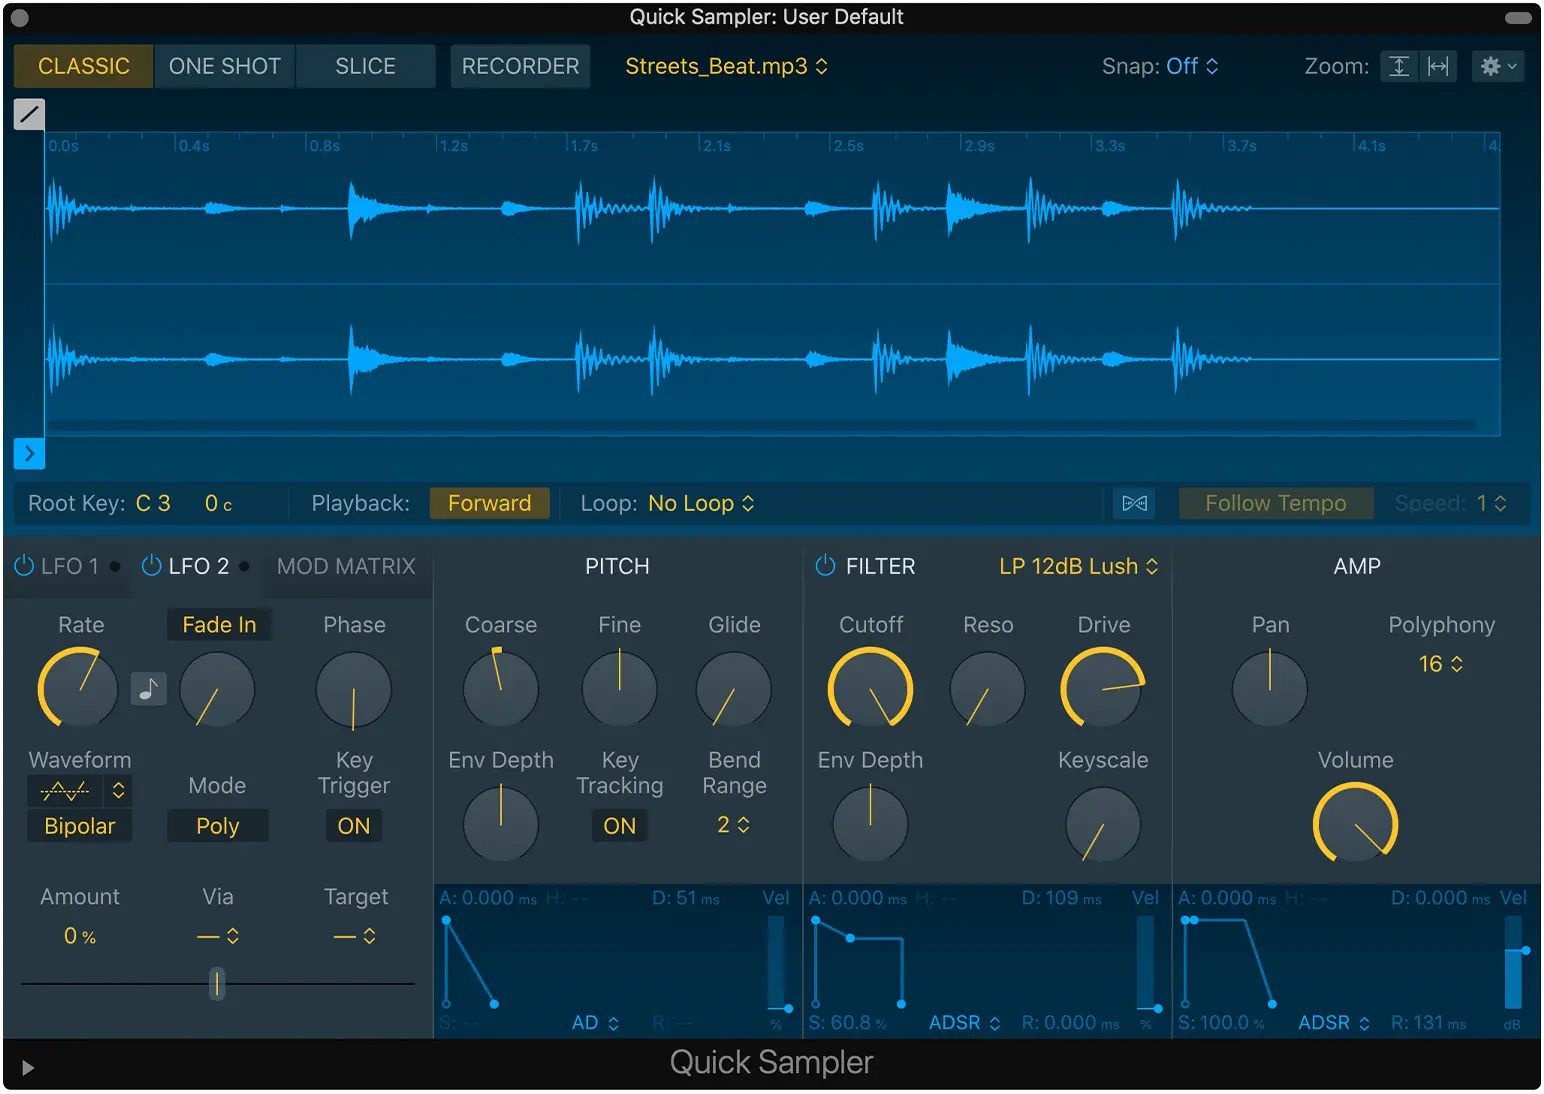The image size is (1544, 1094).
Task: Click the horizontal zoom icon
Action: click(1438, 66)
